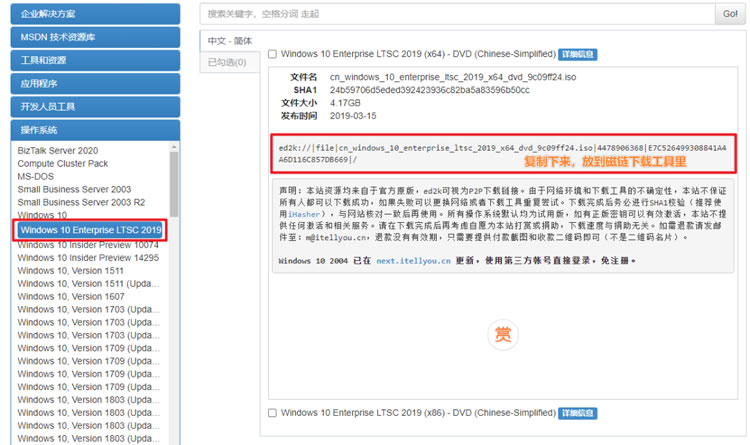
Task: Click the orange 赏 reward icon
Action: point(502,334)
